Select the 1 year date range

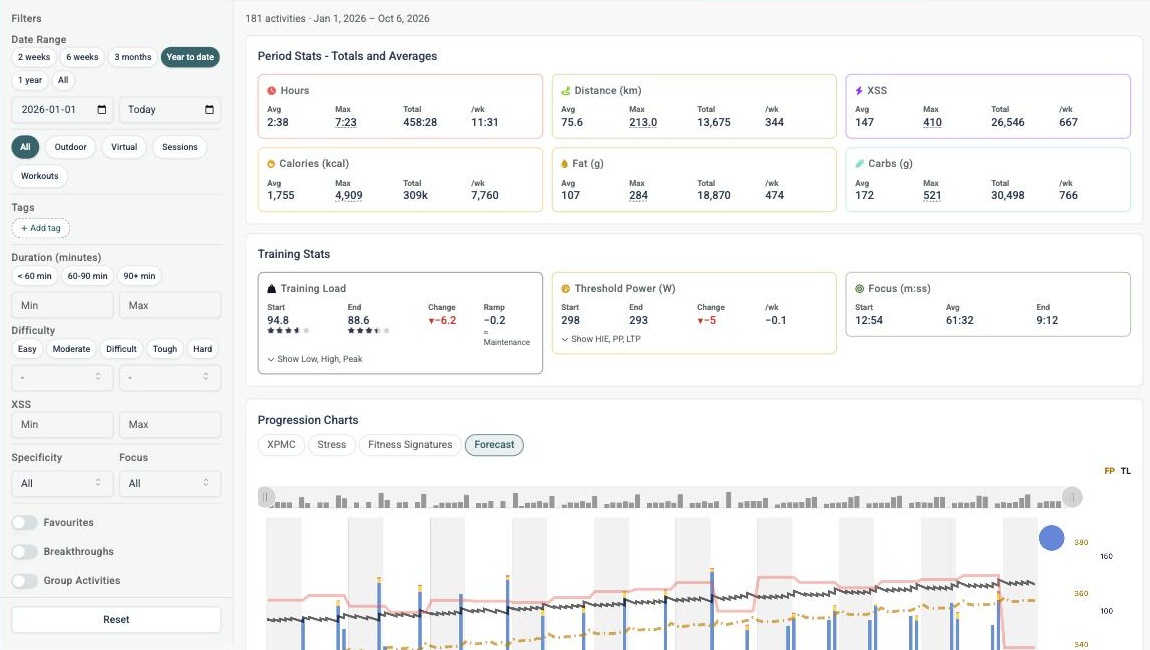[x=30, y=81]
